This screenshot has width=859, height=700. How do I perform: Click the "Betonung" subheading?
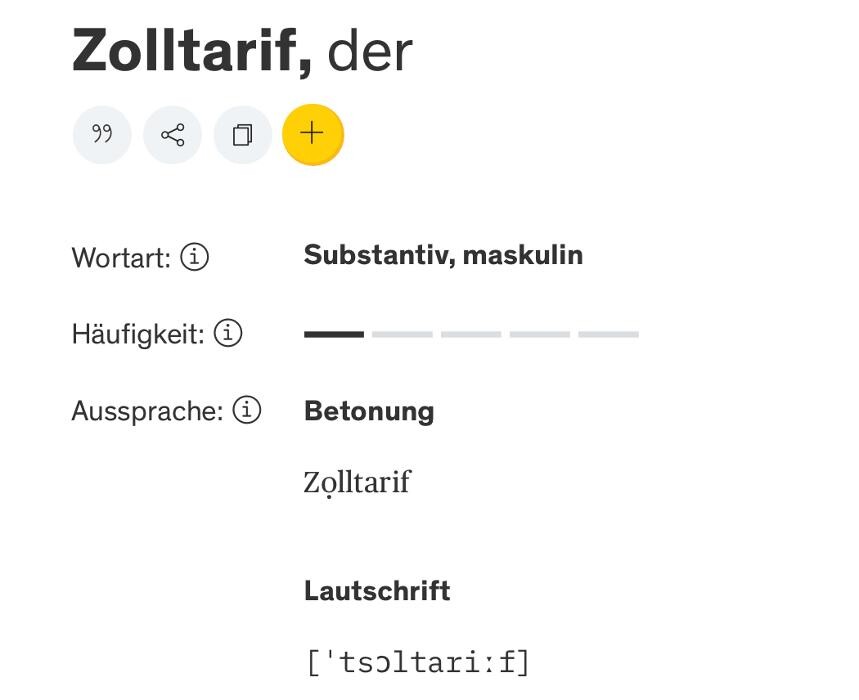pyautogui.click(x=369, y=411)
